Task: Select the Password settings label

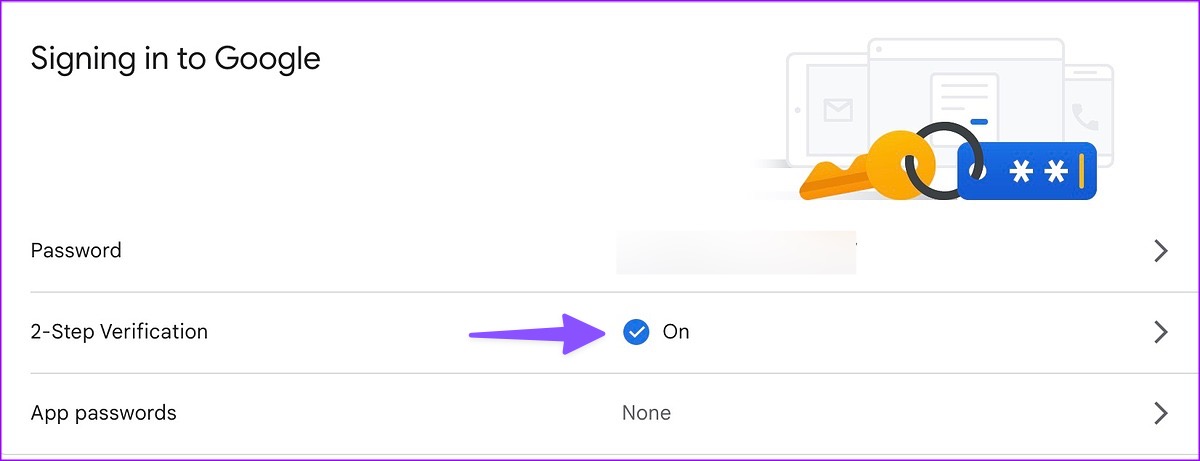Action: point(76,251)
